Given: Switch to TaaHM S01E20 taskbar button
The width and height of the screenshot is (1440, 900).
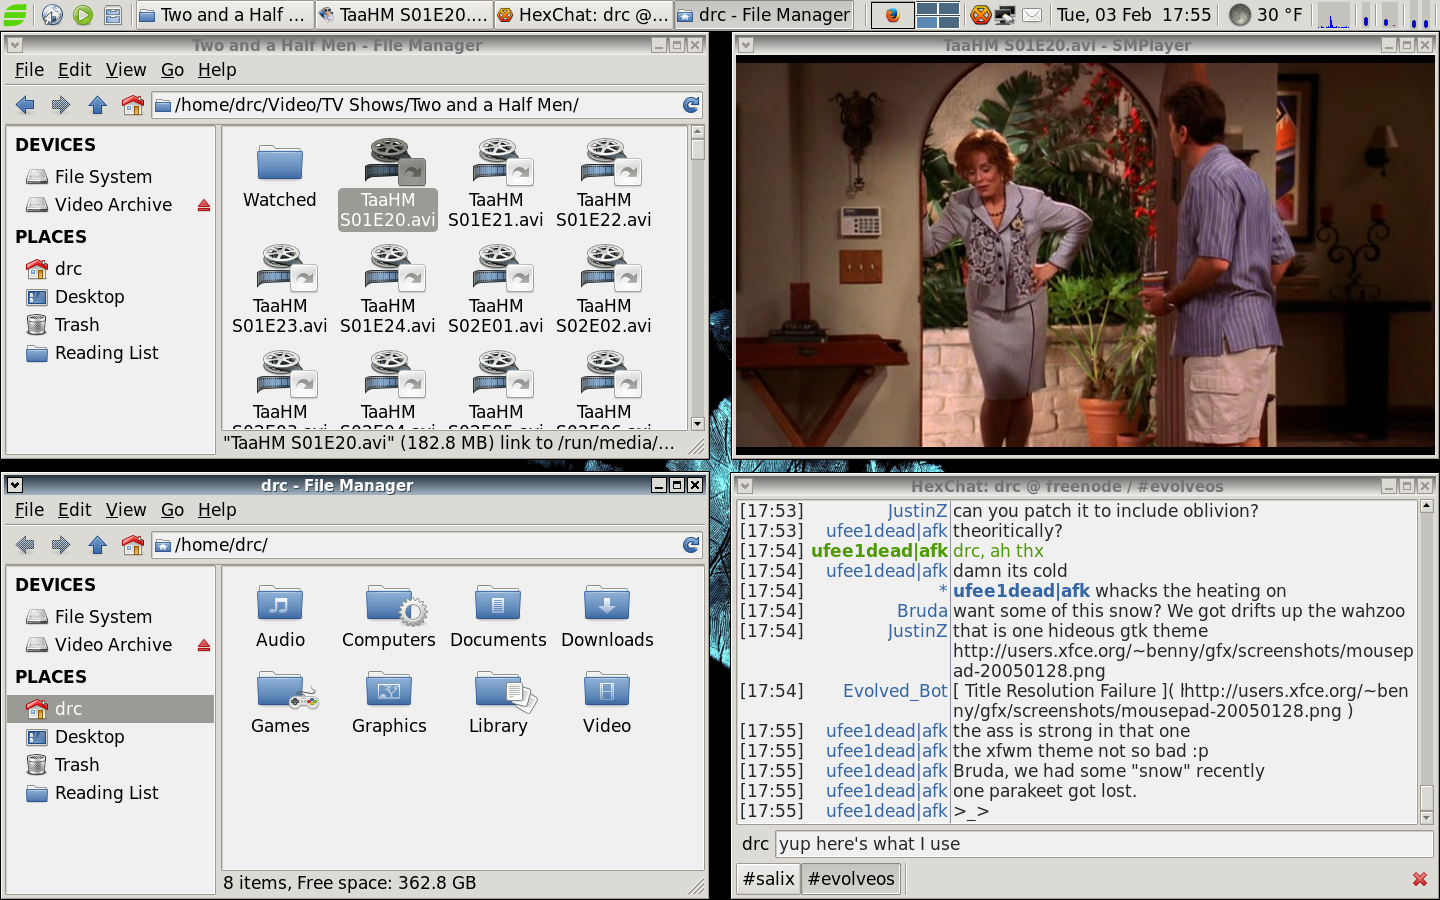Looking at the screenshot, I should [402, 15].
